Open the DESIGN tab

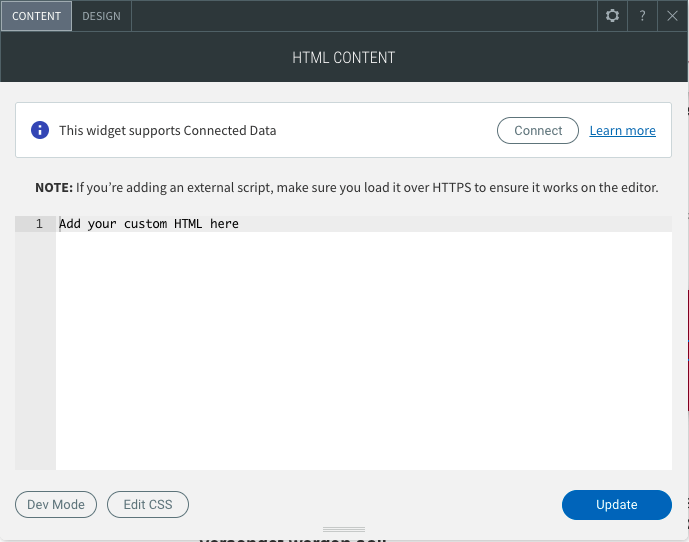[101, 16]
